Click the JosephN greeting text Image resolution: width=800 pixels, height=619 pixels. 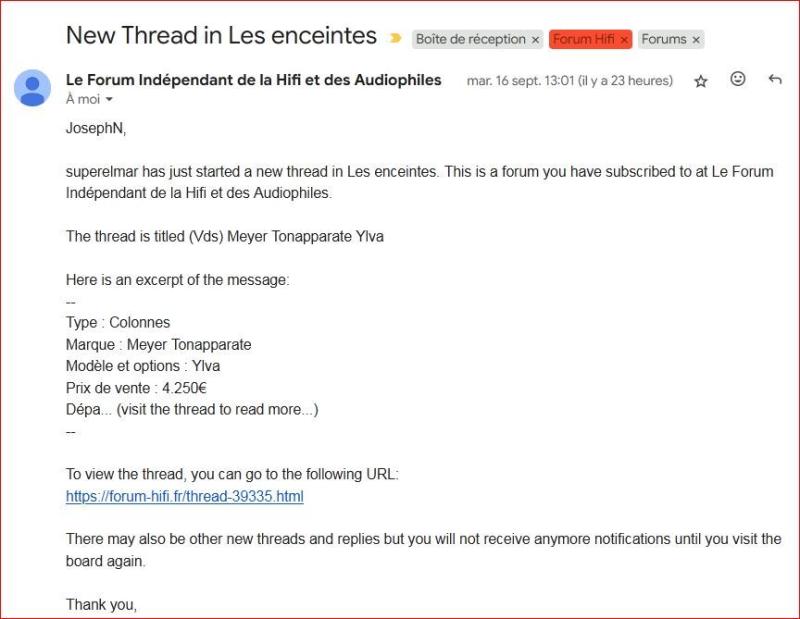[x=96, y=128]
